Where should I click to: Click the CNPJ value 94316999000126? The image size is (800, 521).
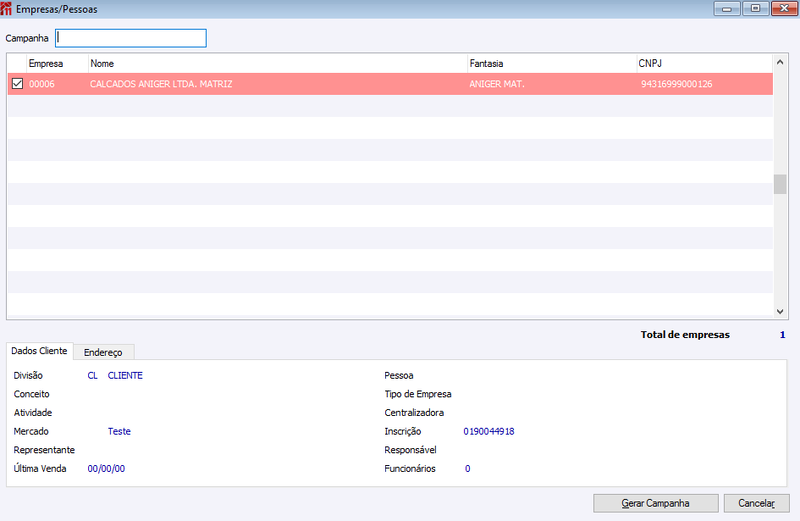[x=677, y=84]
